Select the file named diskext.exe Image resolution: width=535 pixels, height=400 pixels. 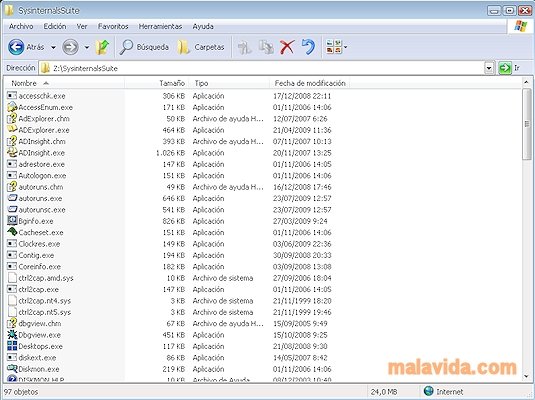[x=37, y=358]
